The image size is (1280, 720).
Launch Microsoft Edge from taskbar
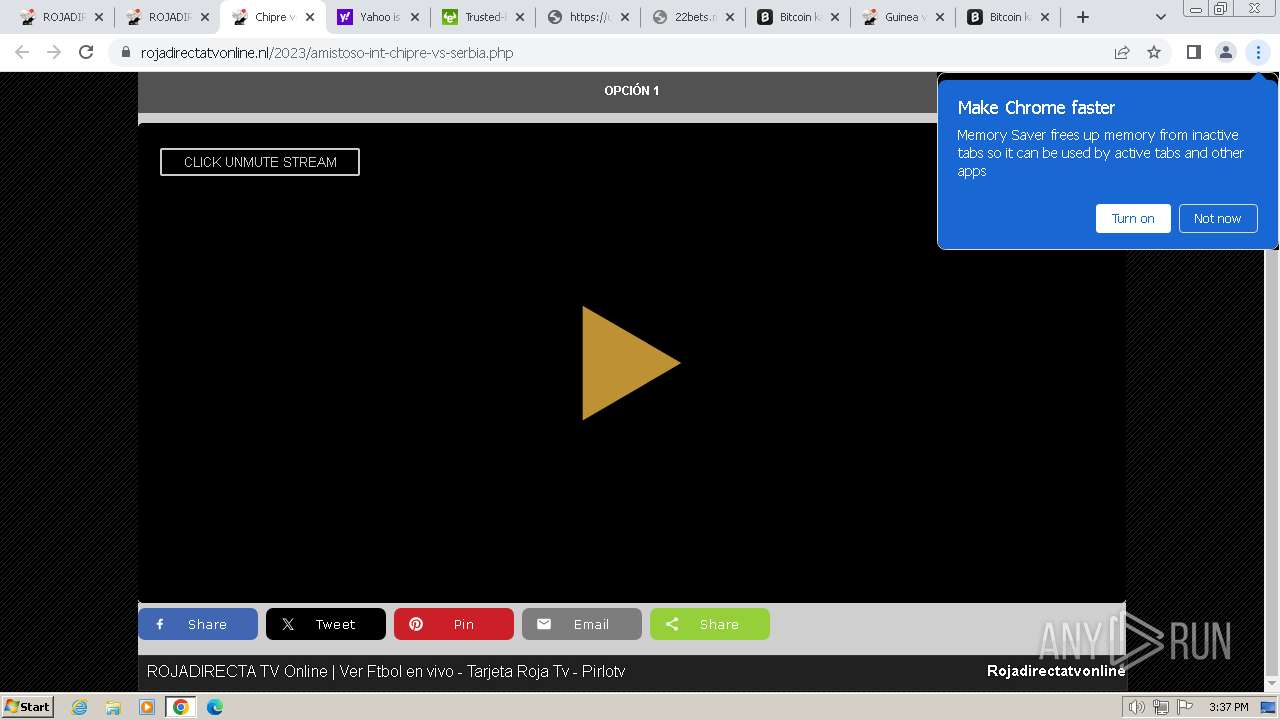click(215, 707)
